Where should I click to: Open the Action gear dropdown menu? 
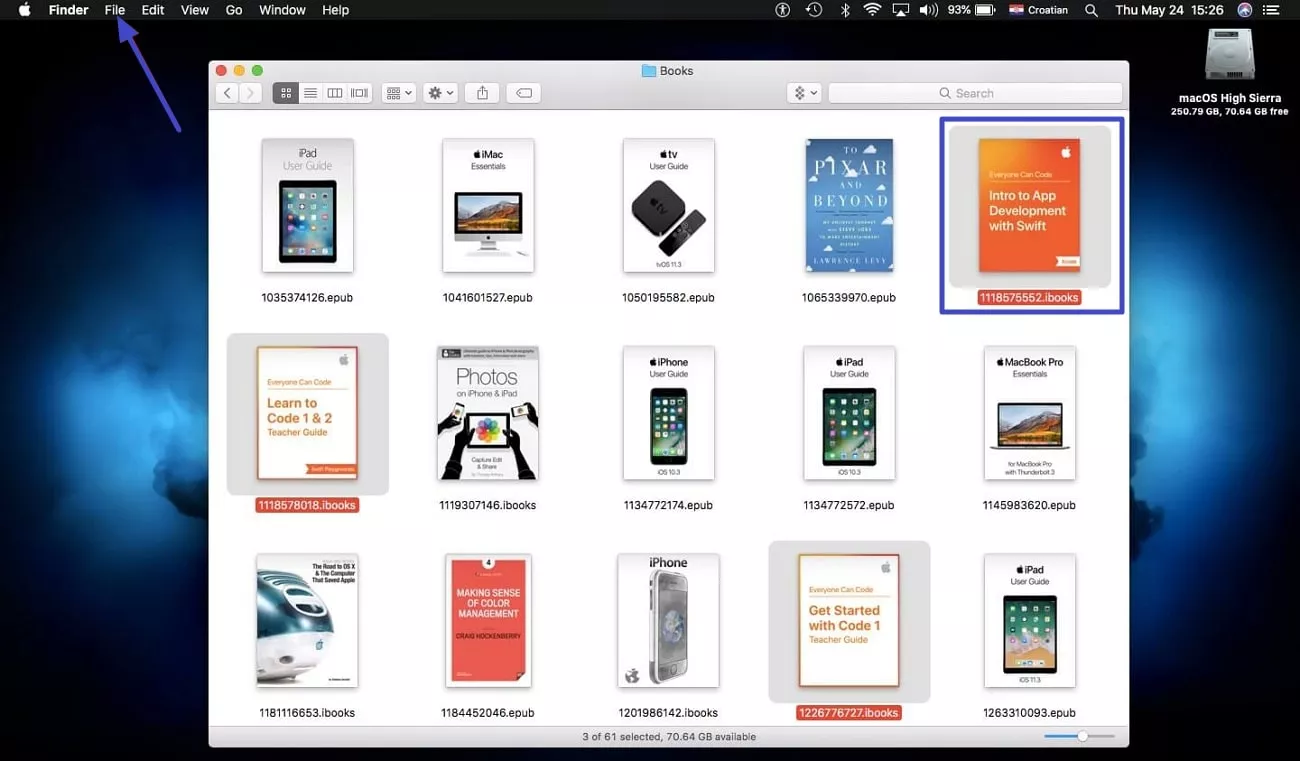point(439,92)
